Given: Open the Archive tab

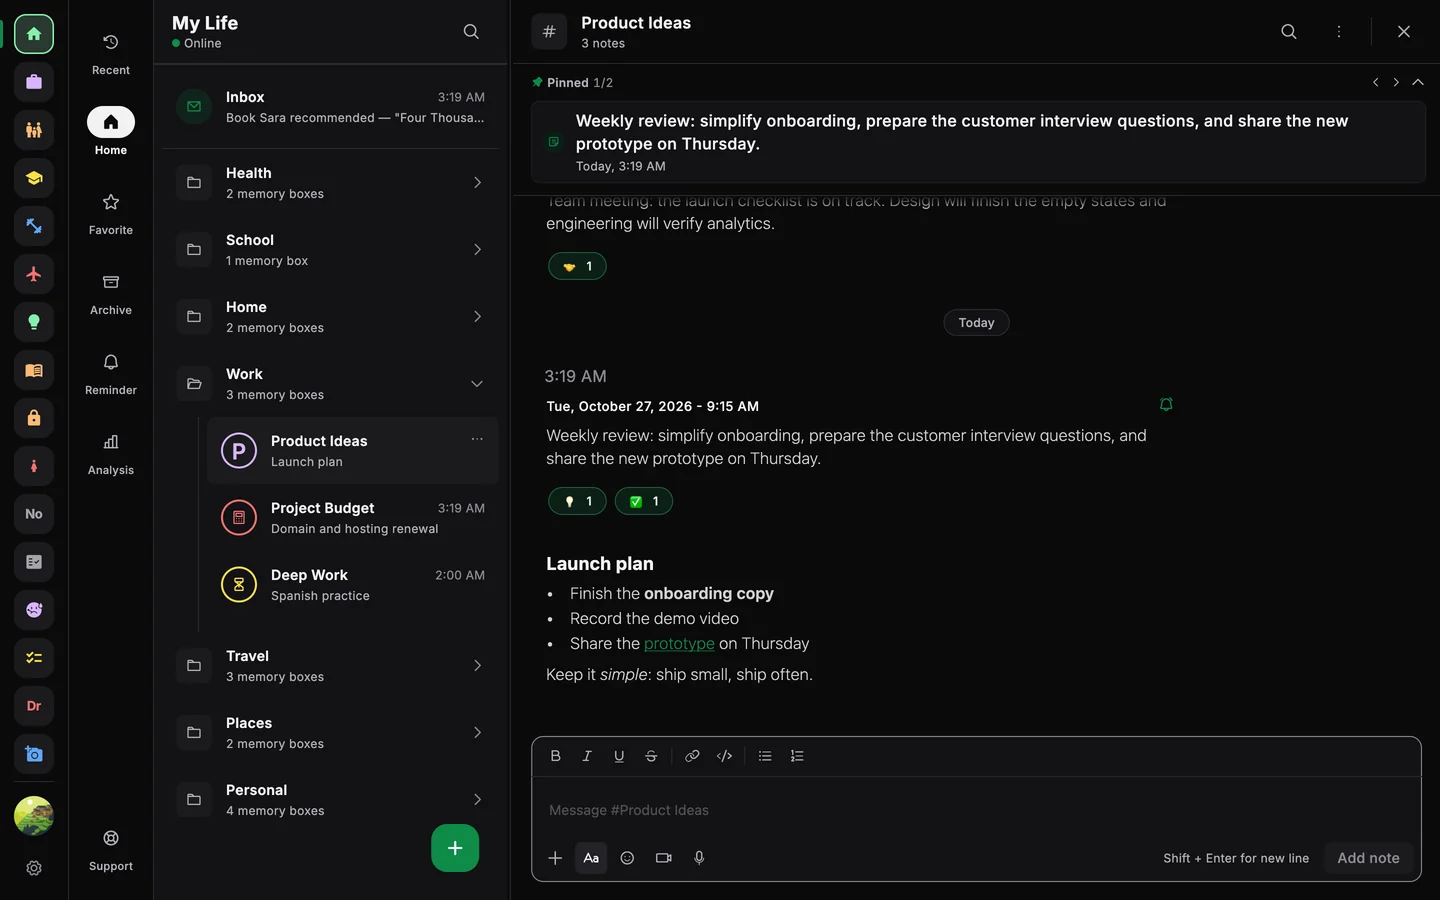Looking at the screenshot, I should (x=111, y=294).
